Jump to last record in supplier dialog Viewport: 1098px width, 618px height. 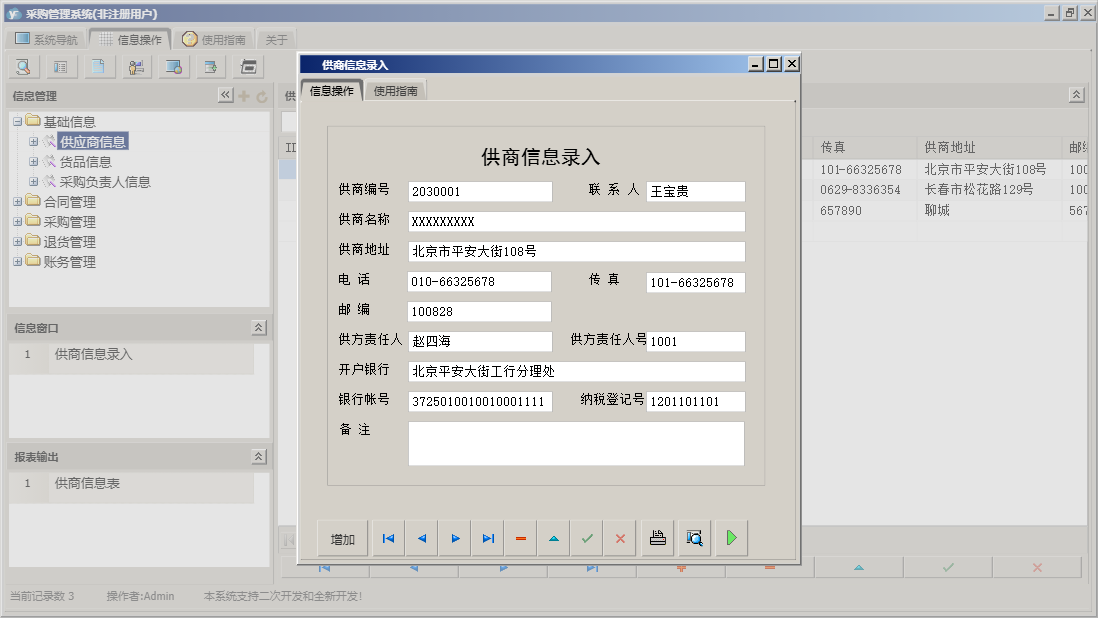pyautogui.click(x=488, y=539)
